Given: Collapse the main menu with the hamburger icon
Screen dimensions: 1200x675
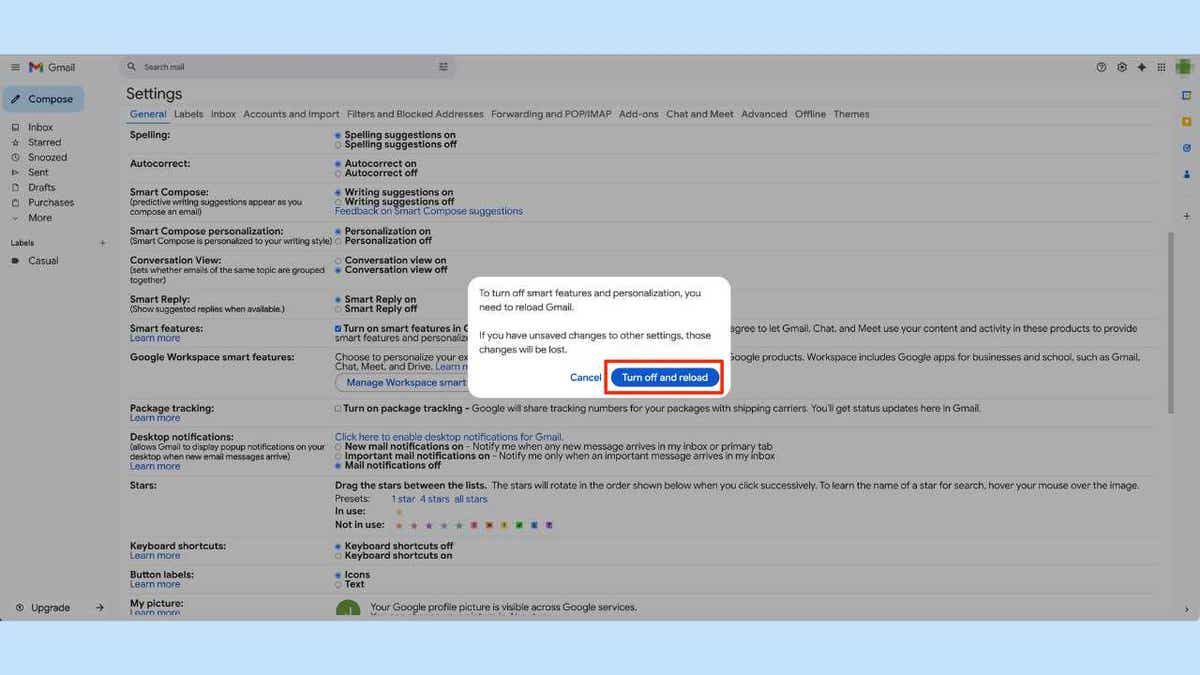Looking at the screenshot, I should (x=15, y=67).
